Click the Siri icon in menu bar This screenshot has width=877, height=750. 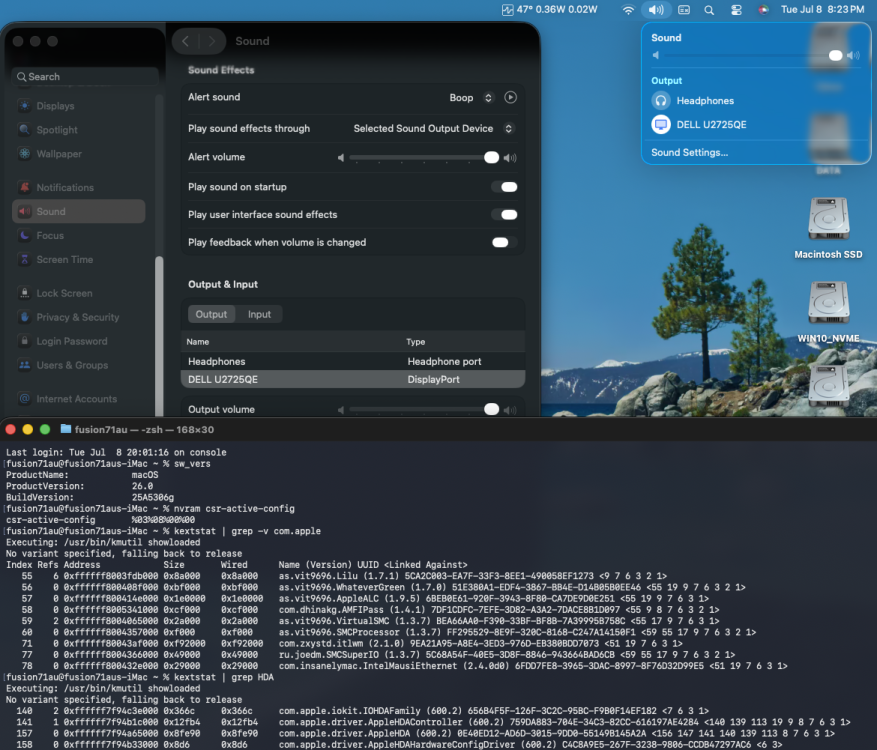point(763,10)
